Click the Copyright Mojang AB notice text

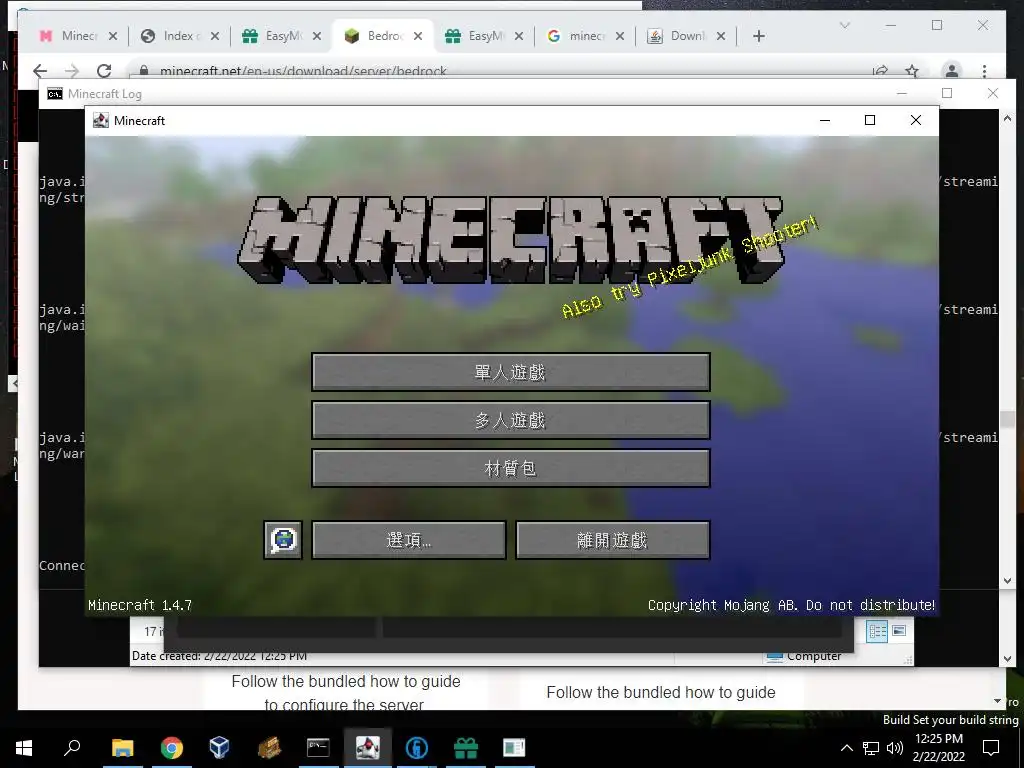point(791,605)
